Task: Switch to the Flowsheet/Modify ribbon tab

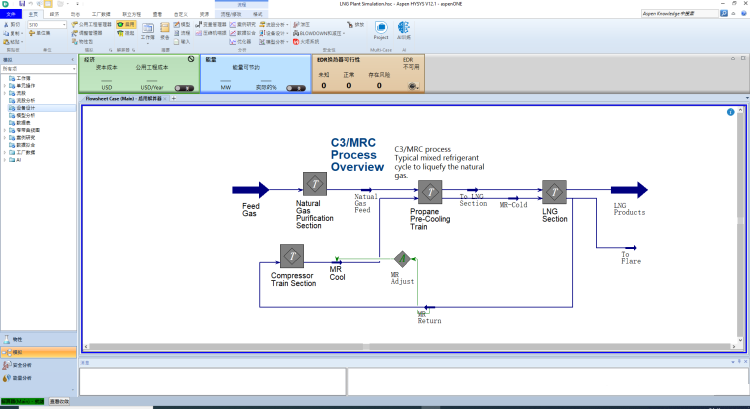Action: point(231,14)
